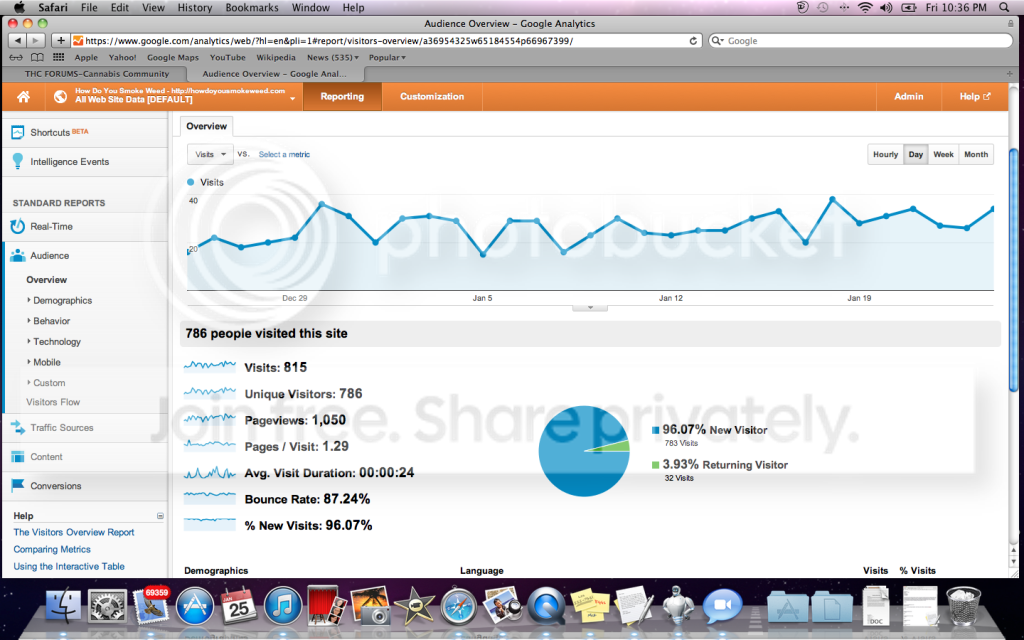Screen dimensions: 1024x640
Task: Open Photo Booth from the dock
Action: (x=327, y=605)
